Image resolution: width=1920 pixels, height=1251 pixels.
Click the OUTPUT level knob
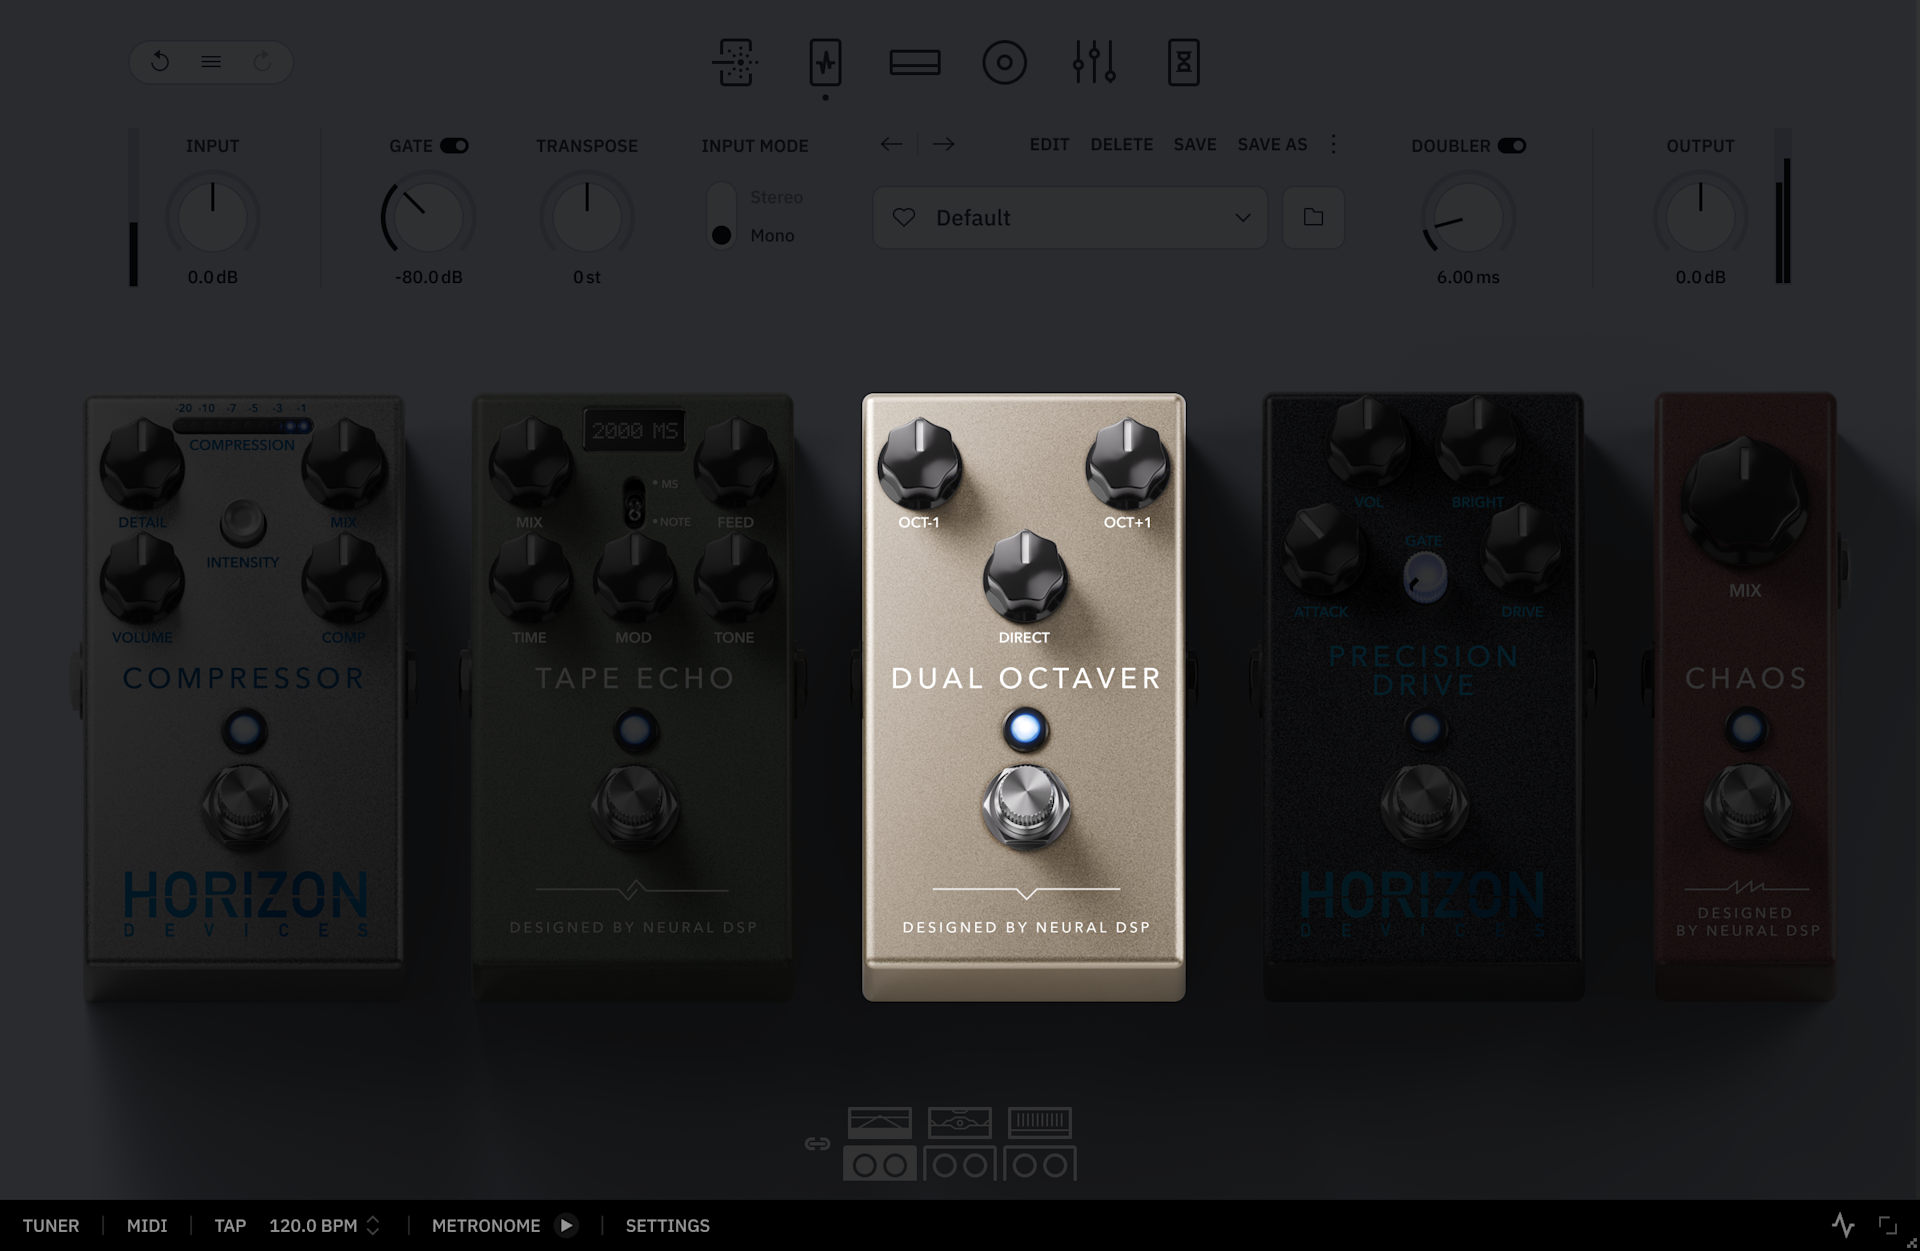click(1700, 217)
